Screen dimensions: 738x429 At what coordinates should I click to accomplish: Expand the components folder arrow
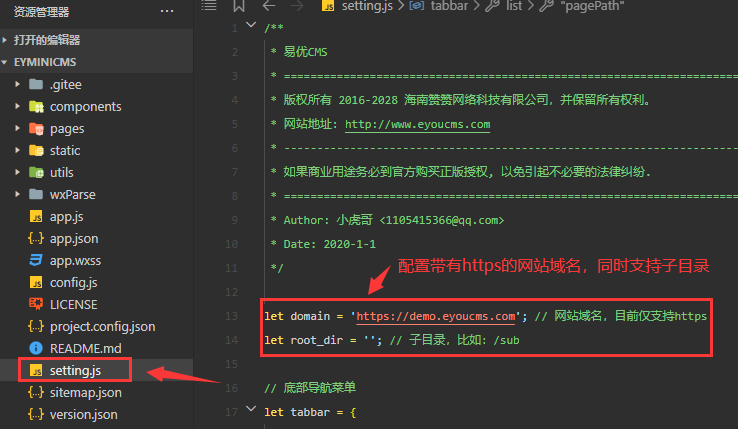tap(17, 106)
